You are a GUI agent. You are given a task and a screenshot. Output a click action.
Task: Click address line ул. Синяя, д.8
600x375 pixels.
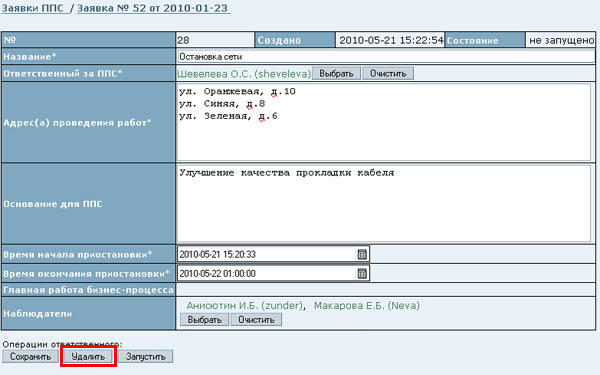[x=222, y=104]
